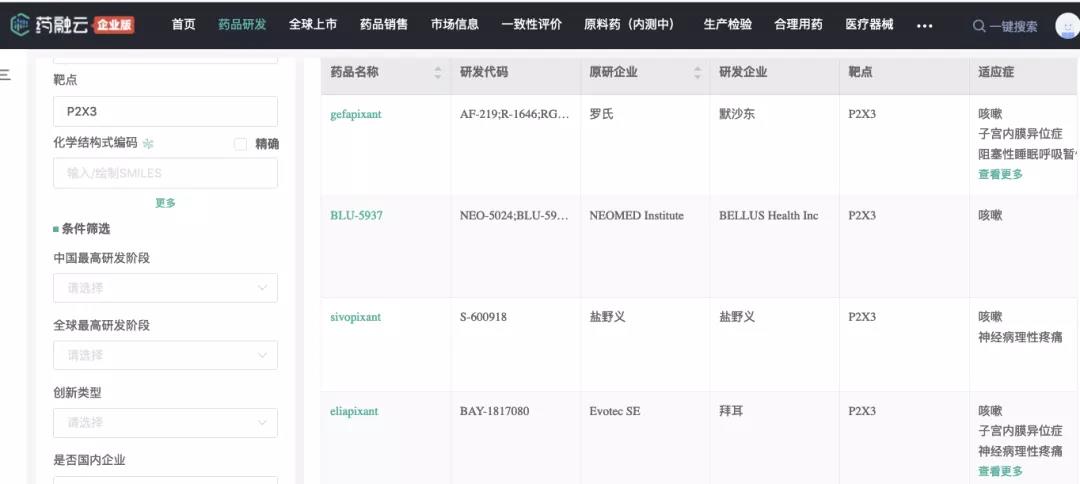This screenshot has height=484, width=1080.
Task: Click the 研发代码 column header
Action: tap(484, 72)
